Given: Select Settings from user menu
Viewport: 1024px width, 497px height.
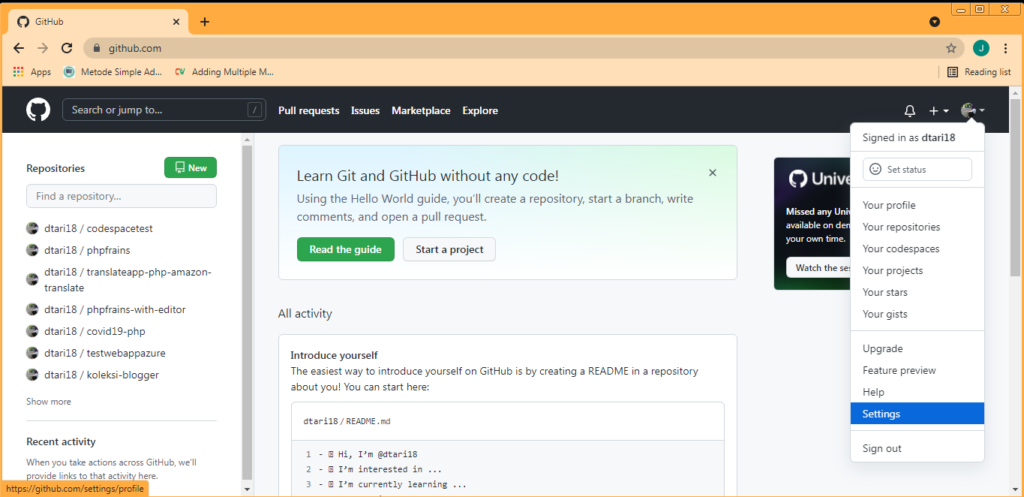Looking at the screenshot, I should click(x=917, y=413).
